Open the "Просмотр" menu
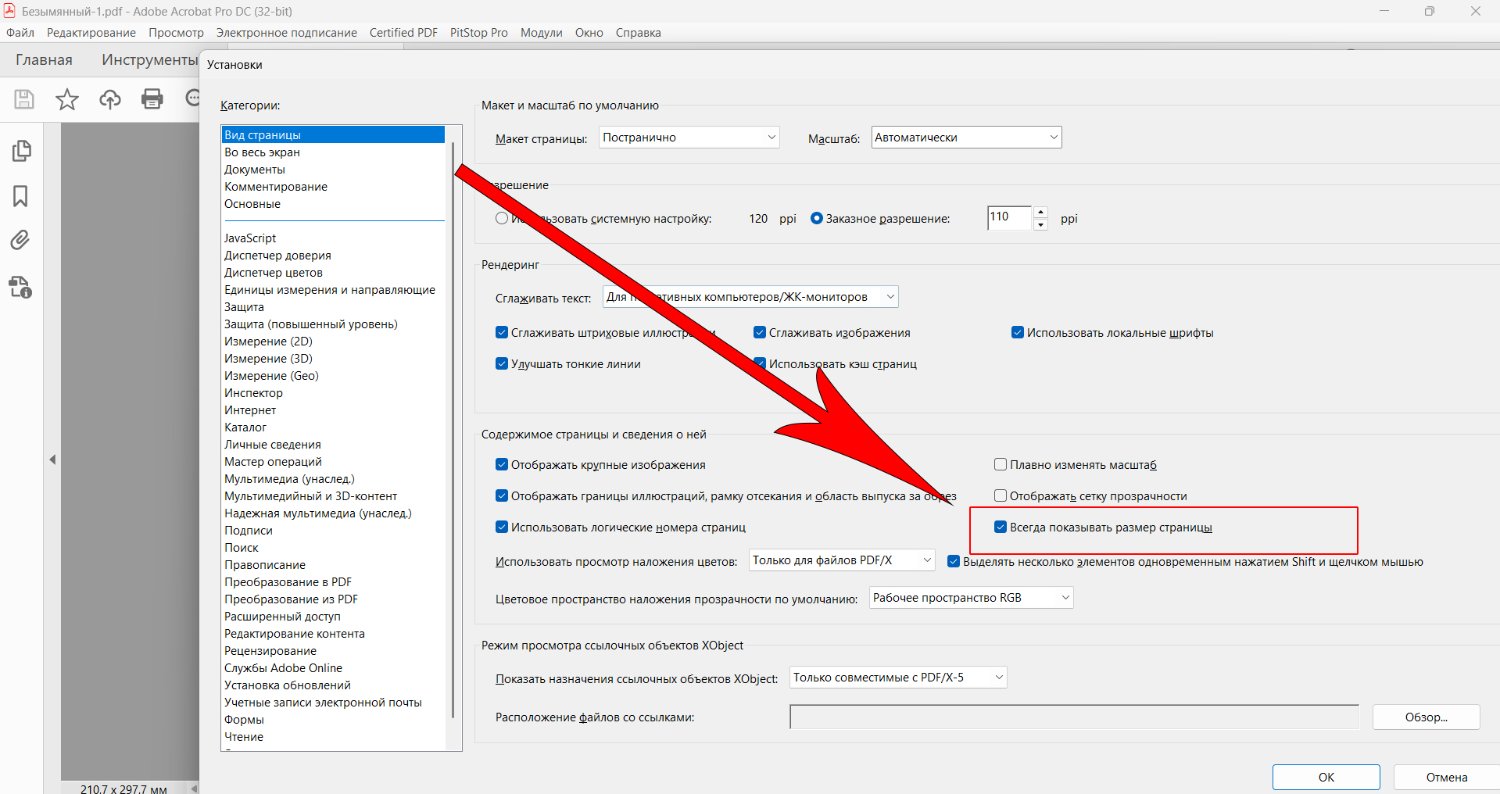1500x794 pixels. pos(176,33)
